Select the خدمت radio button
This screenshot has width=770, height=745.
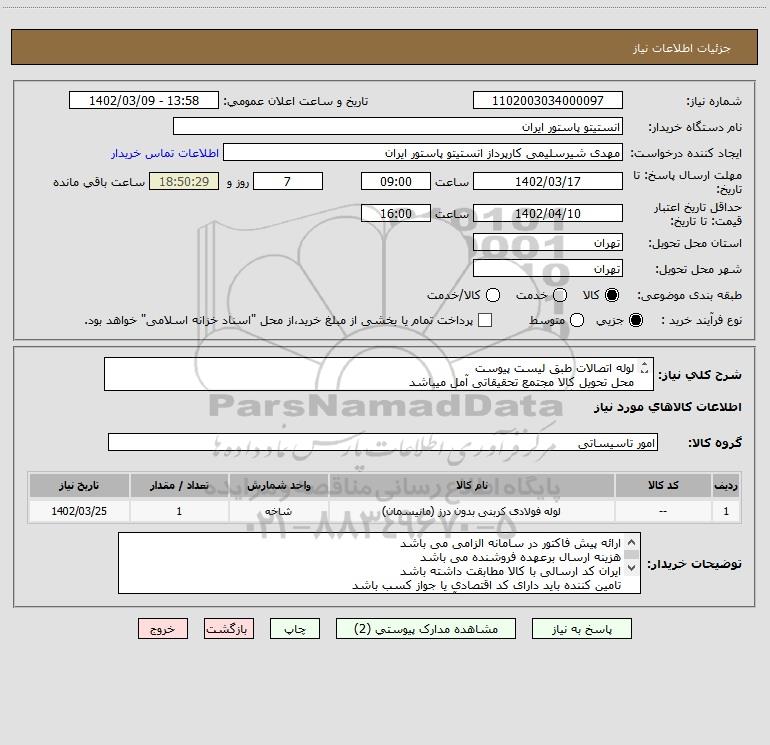(x=560, y=295)
